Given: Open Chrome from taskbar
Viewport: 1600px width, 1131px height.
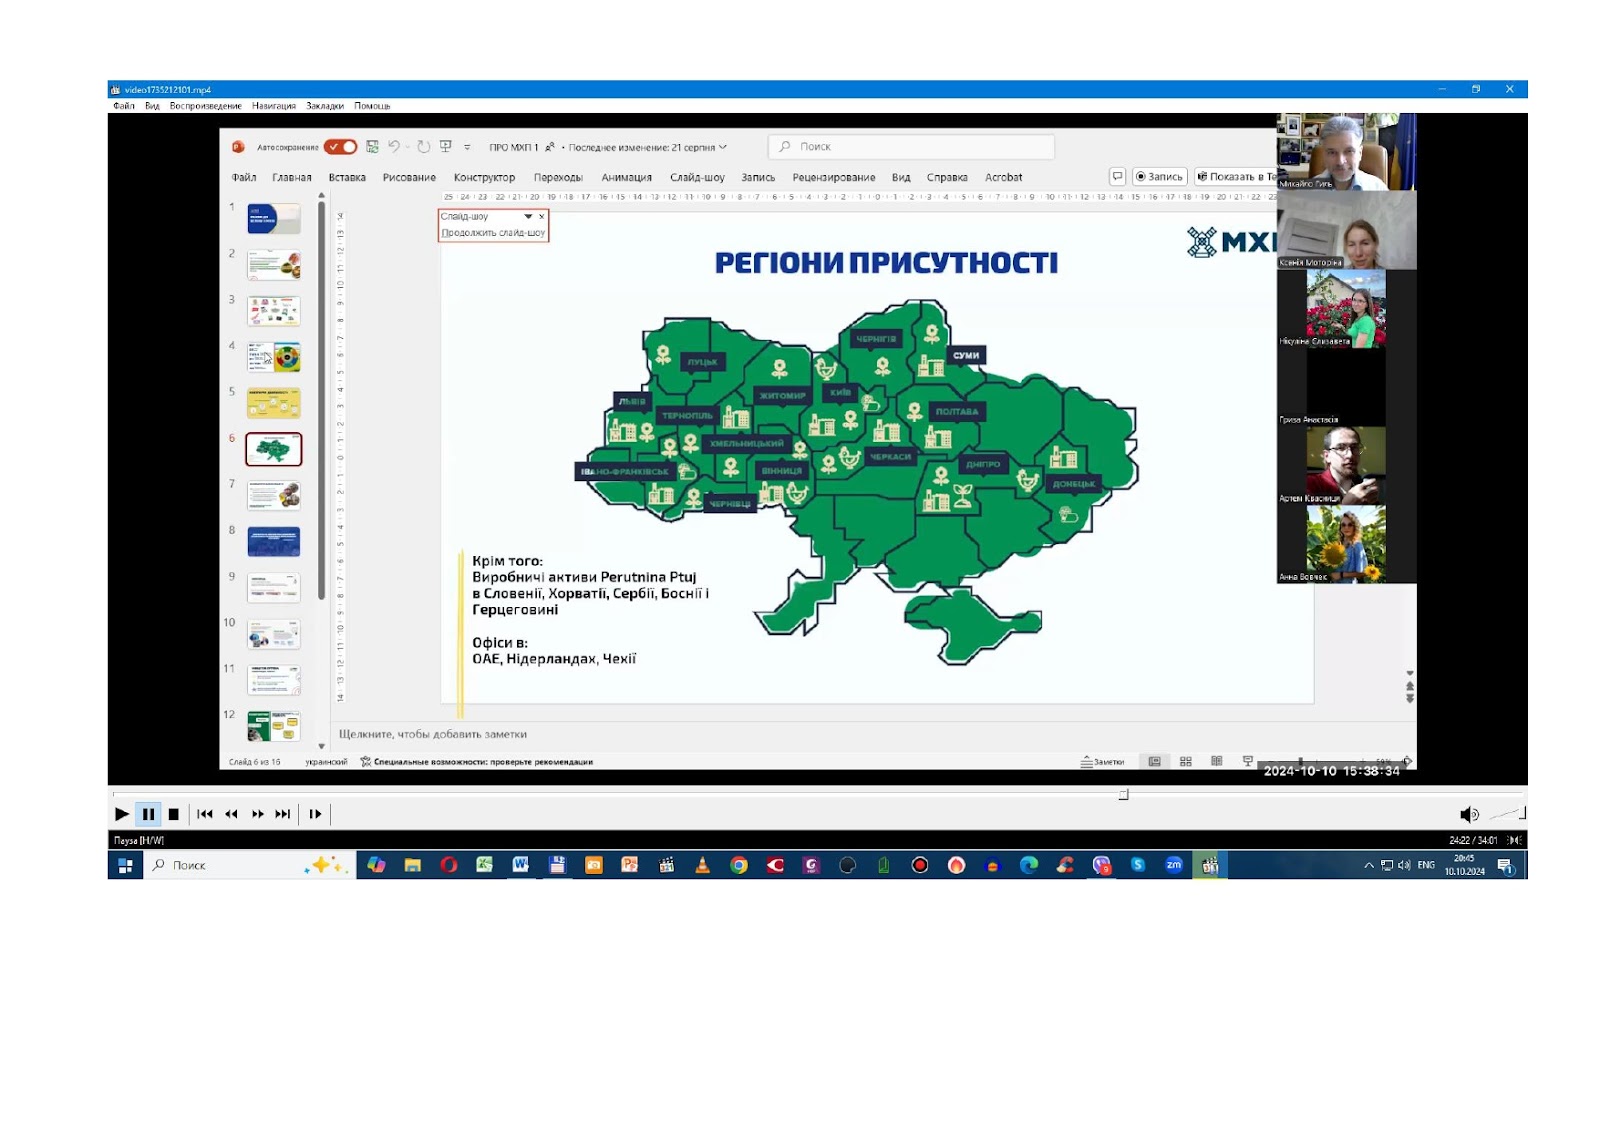Looking at the screenshot, I should [x=738, y=866].
